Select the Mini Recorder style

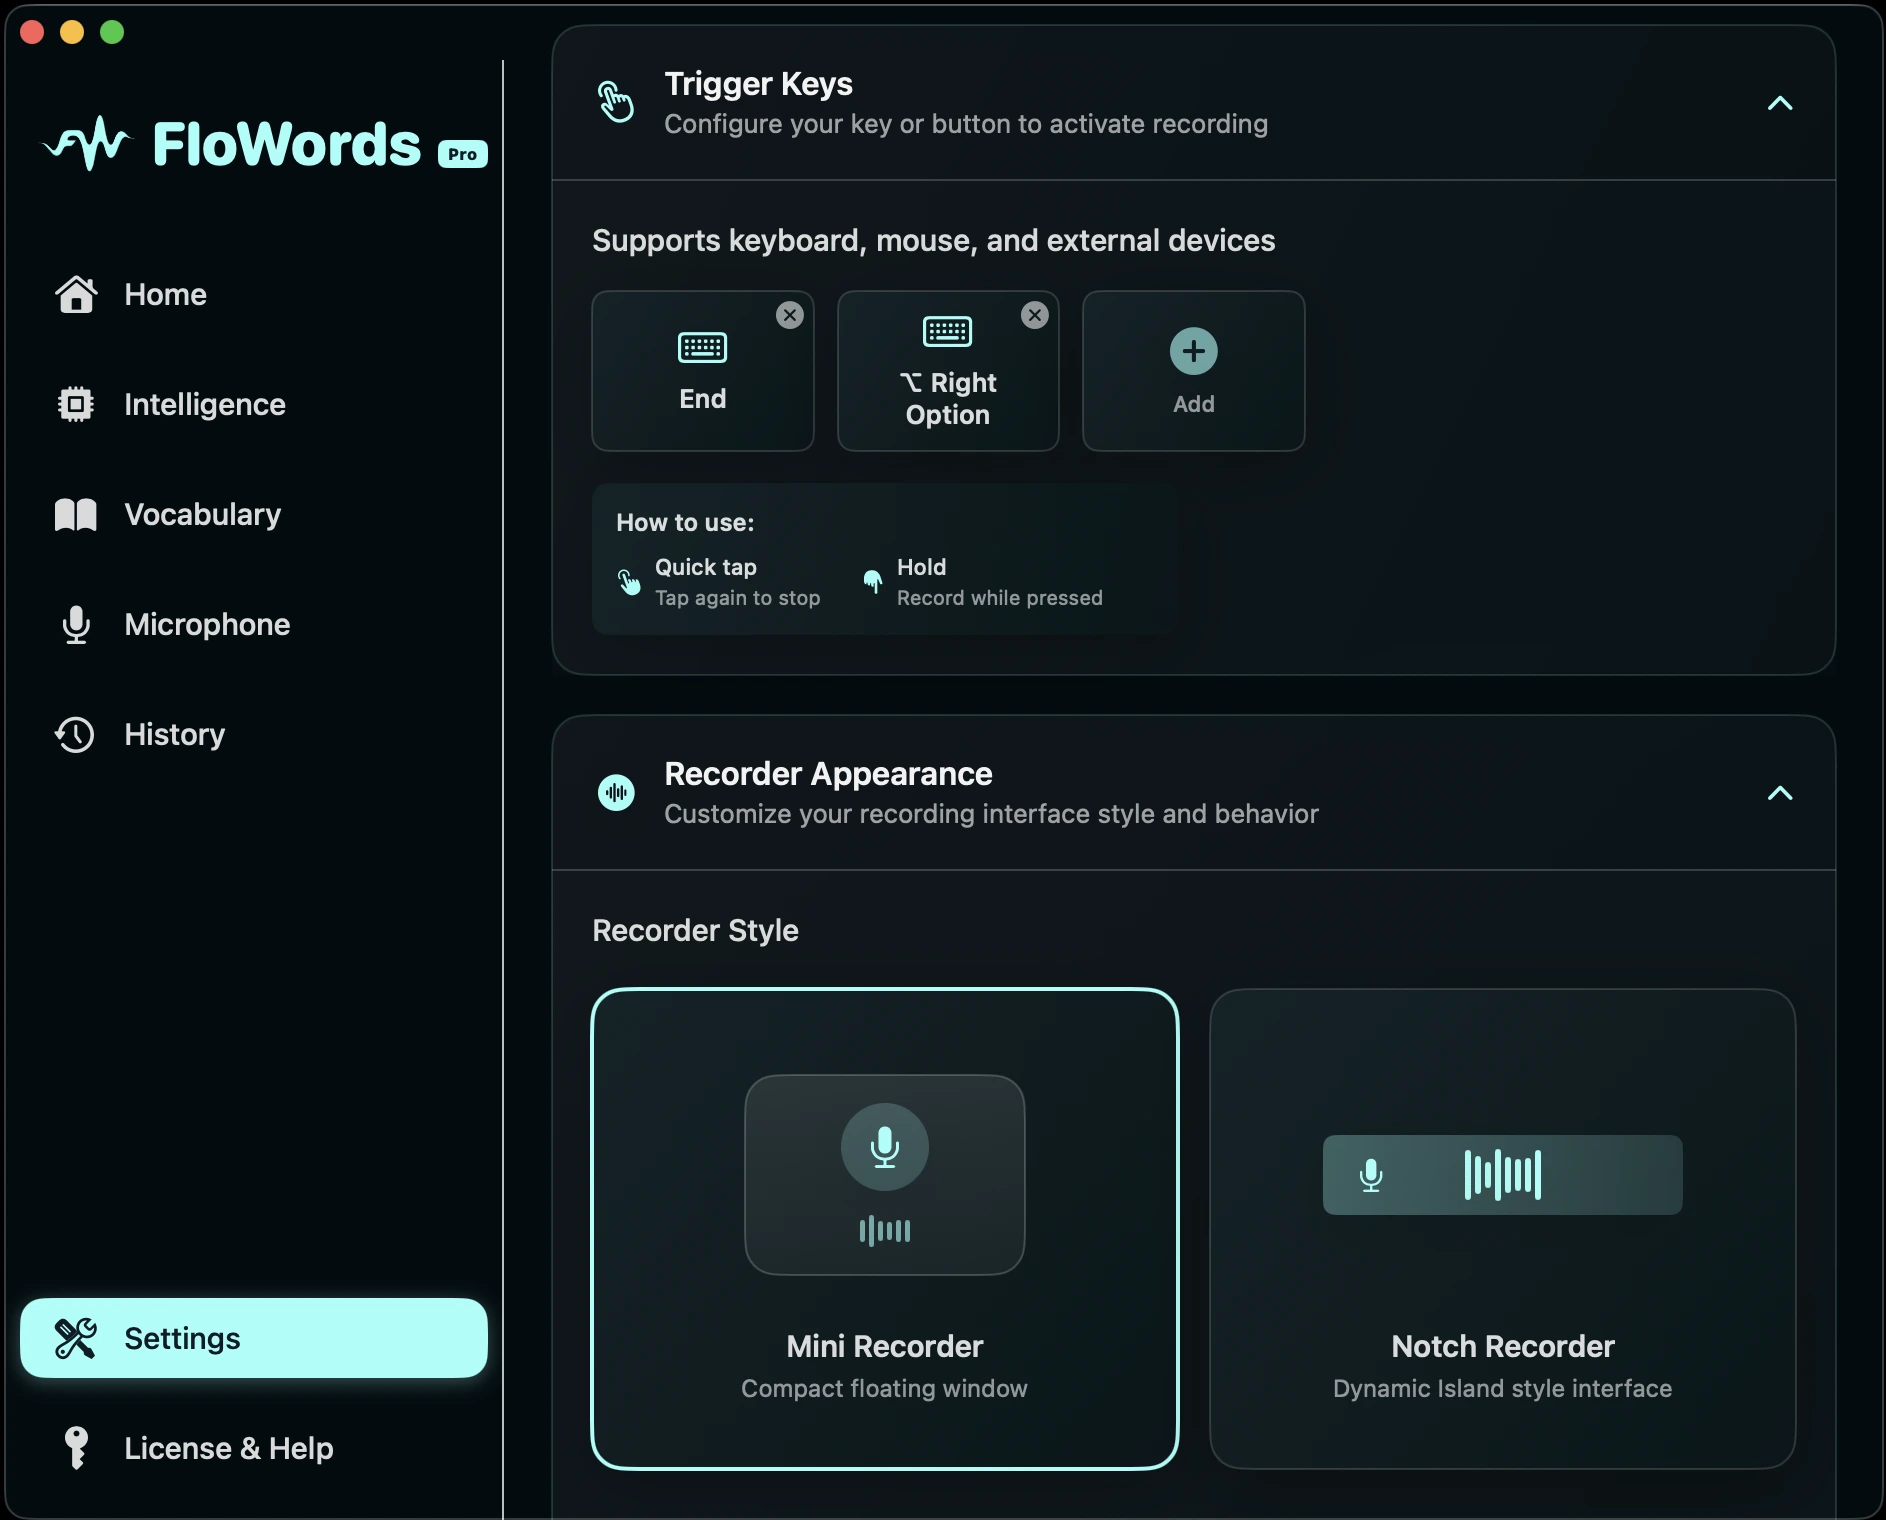pyautogui.click(x=884, y=1230)
